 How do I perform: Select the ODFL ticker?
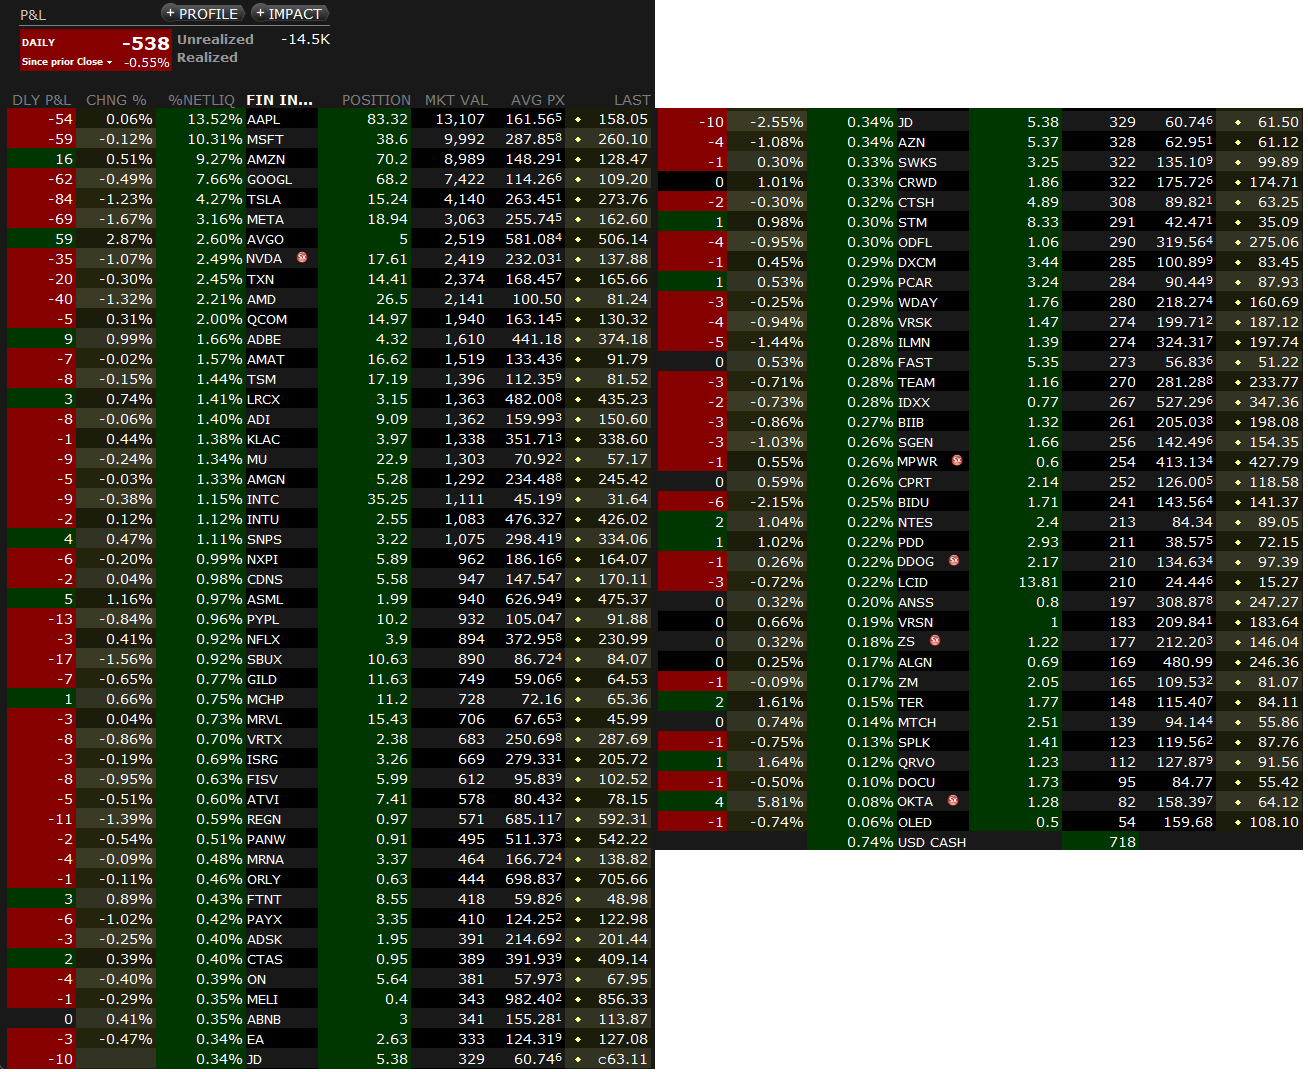point(914,242)
